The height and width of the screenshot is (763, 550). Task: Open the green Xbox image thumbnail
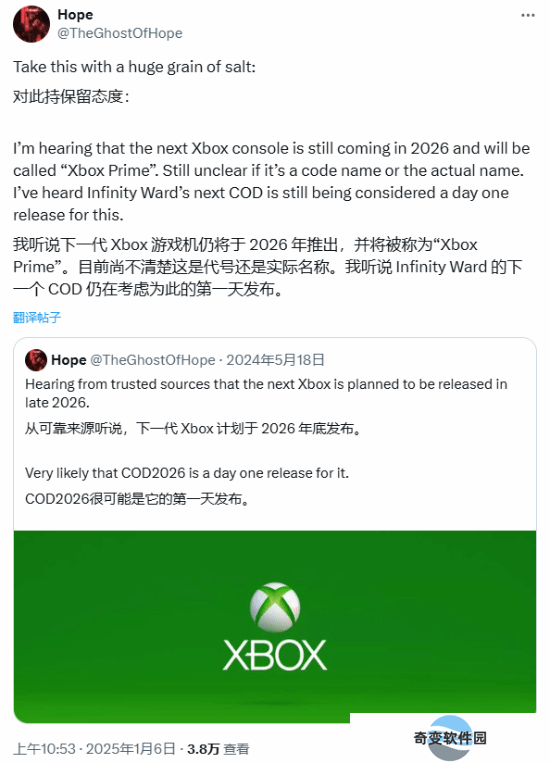pos(275,627)
